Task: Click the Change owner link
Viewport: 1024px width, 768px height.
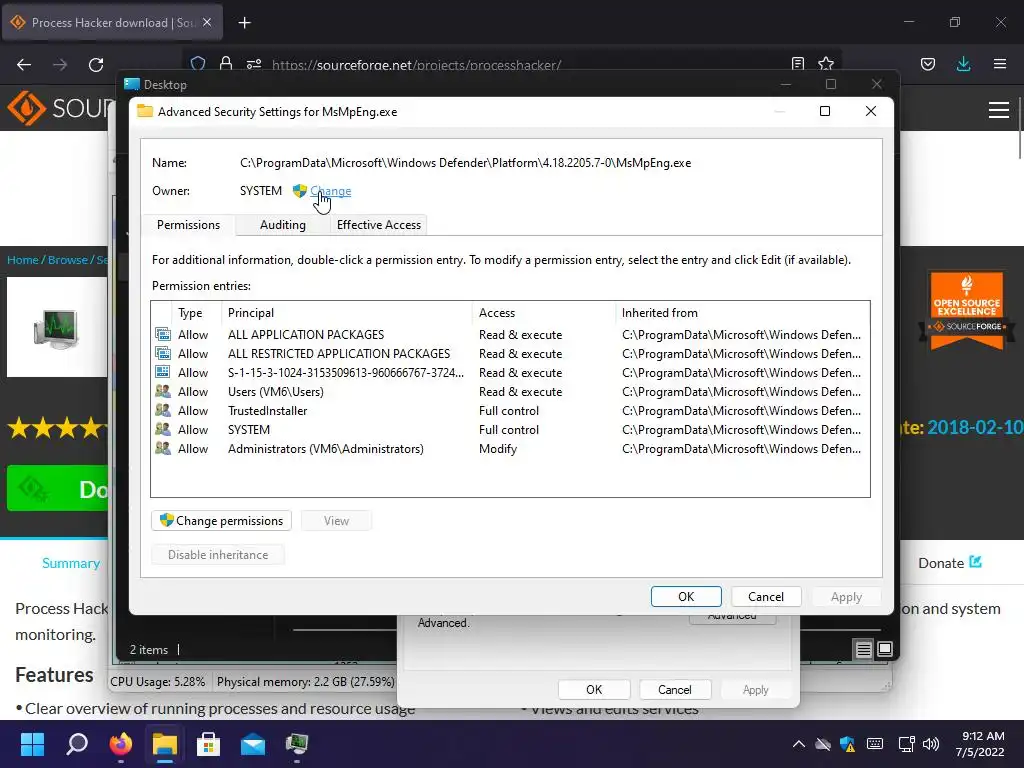Action: point(330,191)
